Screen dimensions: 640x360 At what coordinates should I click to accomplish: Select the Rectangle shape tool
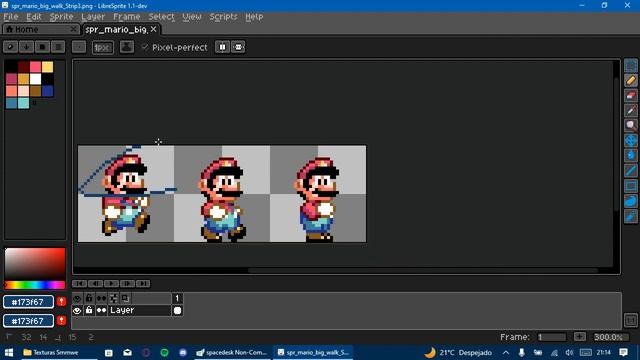631,186
